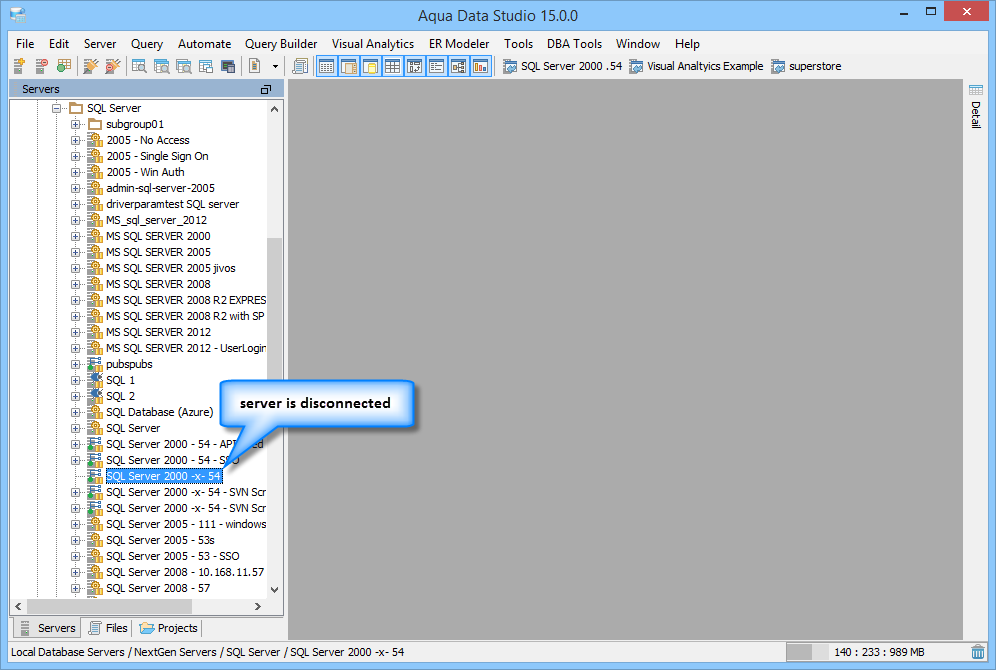Select SQL Server 2008 - 10.168.11.57 row
The height and width of the screenshot is (670, 996).
point(185,572)
